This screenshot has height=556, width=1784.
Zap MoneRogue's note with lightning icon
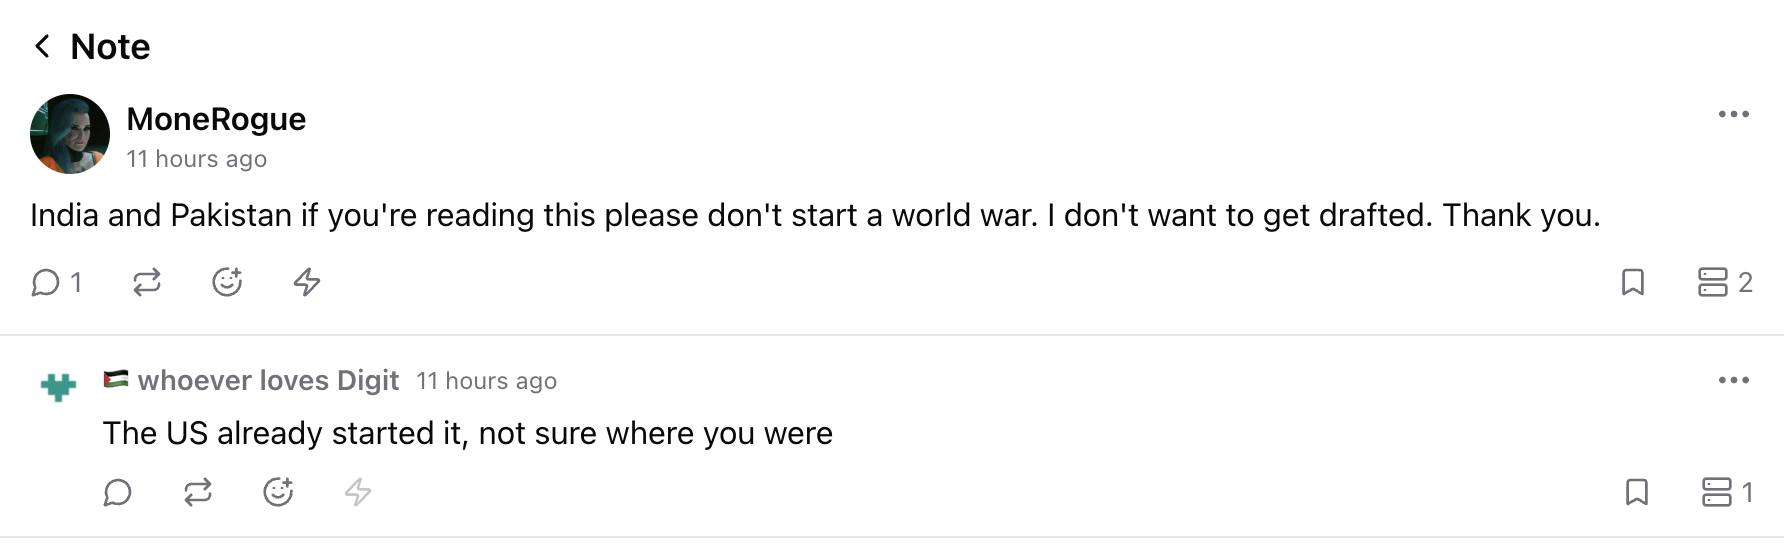(307, 283)
